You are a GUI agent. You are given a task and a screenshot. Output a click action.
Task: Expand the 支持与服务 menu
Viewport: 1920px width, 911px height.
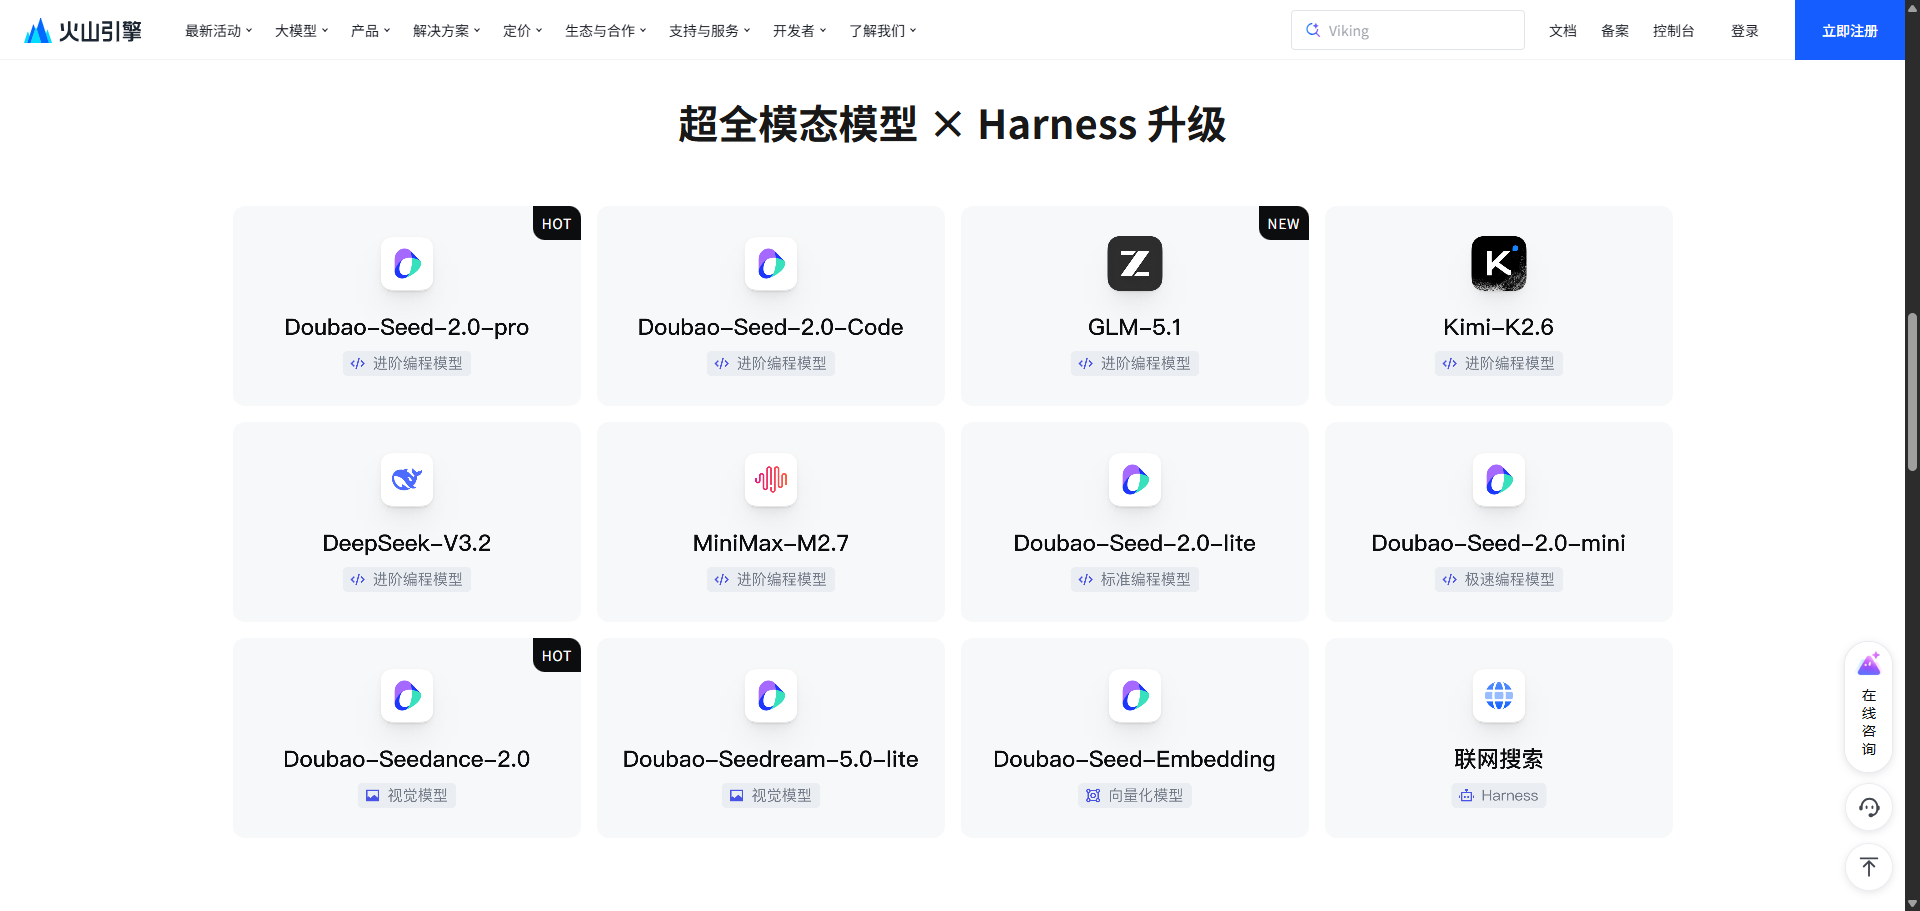[709, 31]
